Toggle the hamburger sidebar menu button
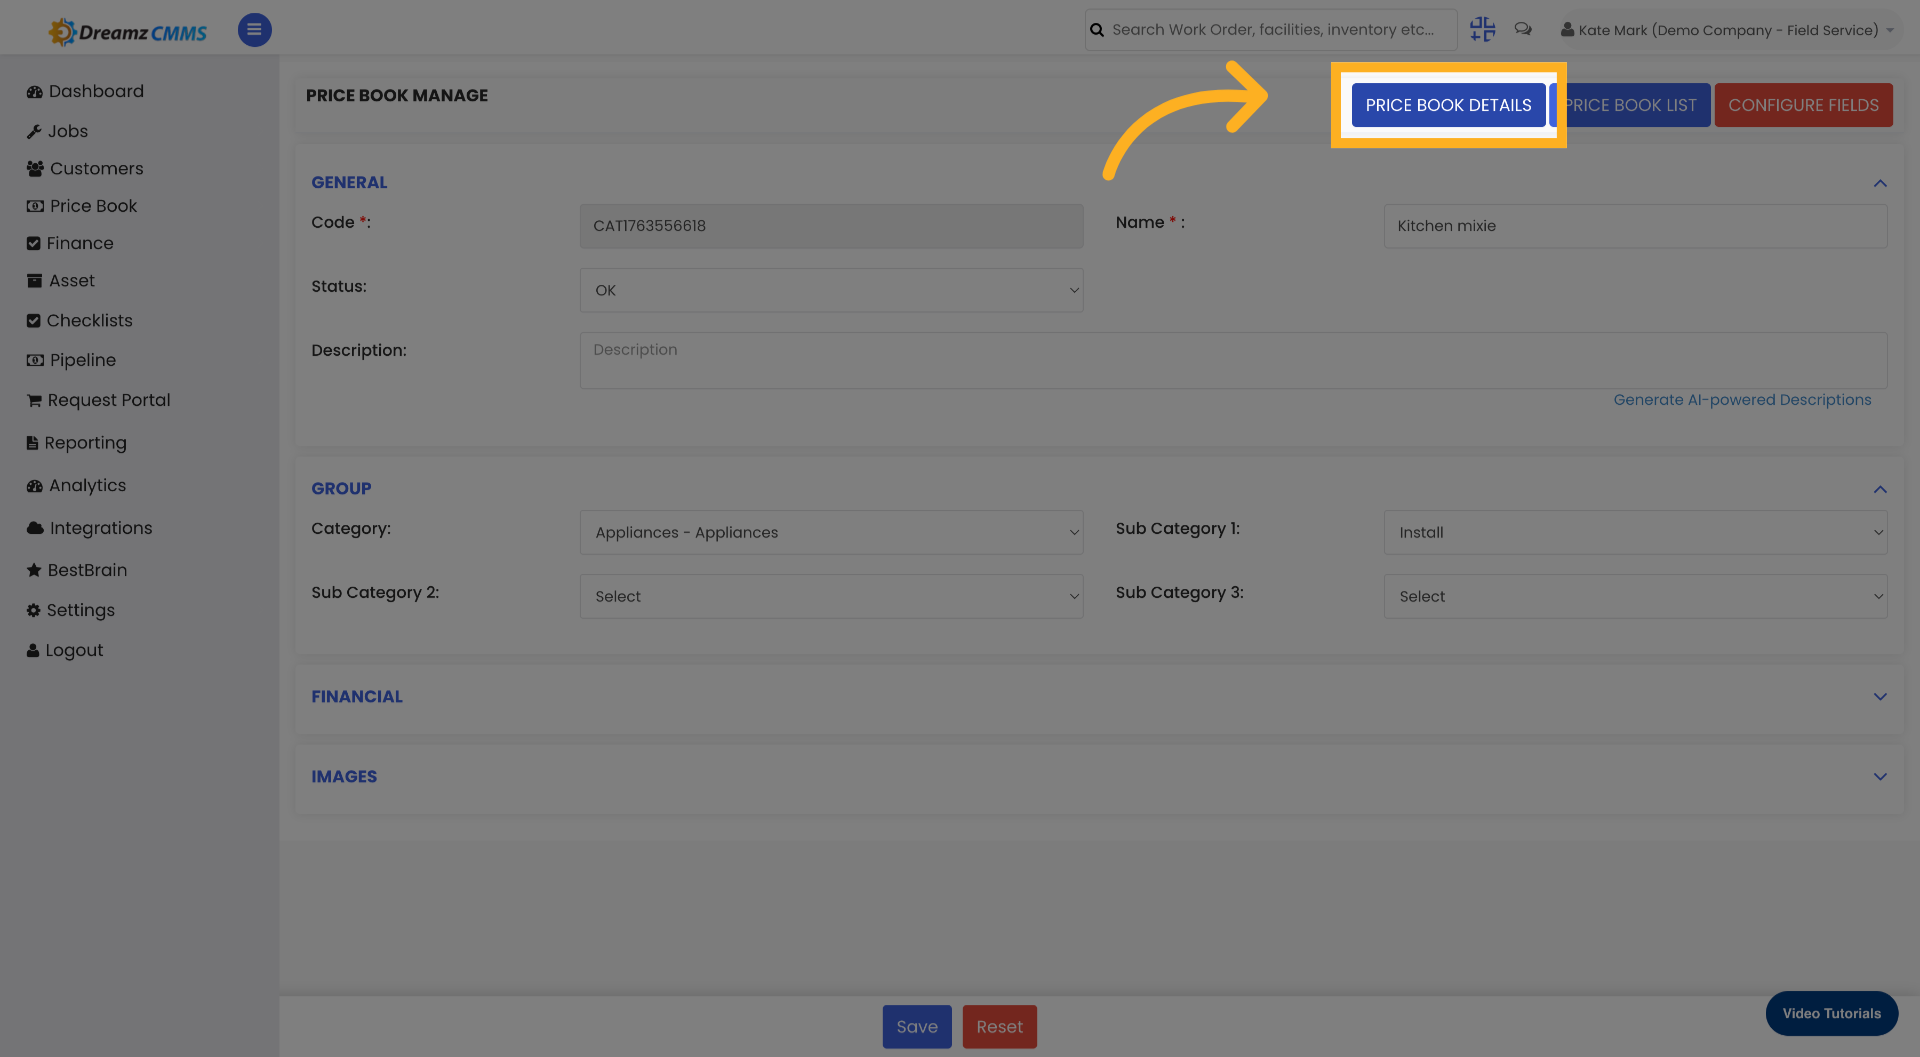Screen dimensions: 1920x1057 [254, 30]
